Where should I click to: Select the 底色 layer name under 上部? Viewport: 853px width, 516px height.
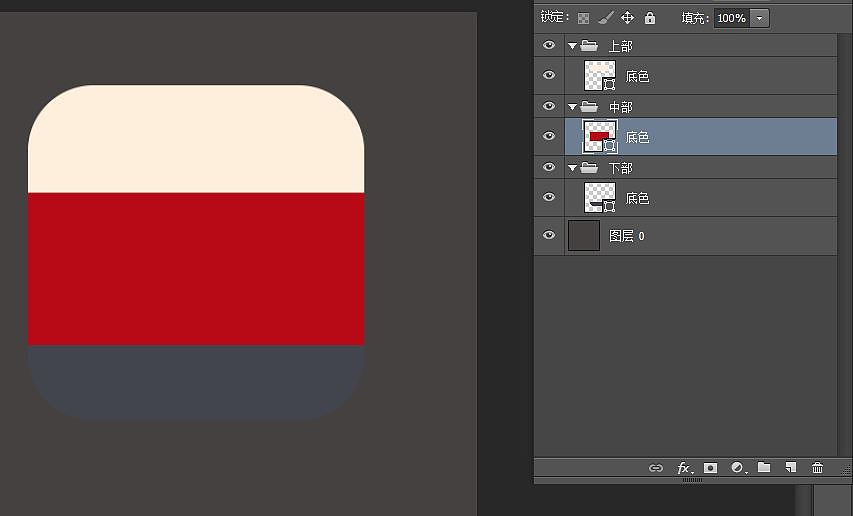tap(637, 76)
